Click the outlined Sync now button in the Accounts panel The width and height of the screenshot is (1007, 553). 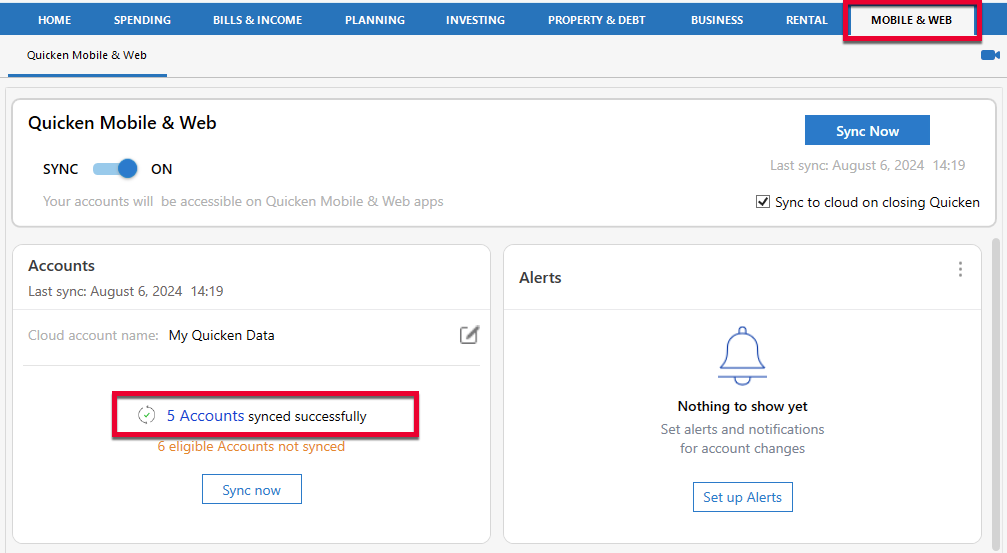point(252,489)
